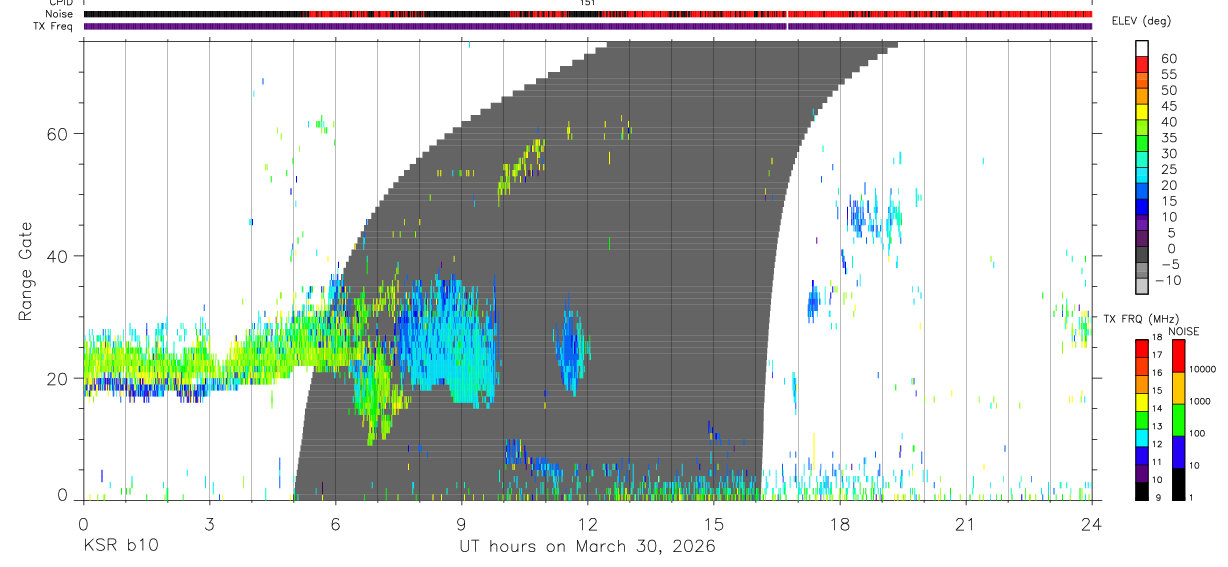
Task: Click the white top swatch in elevation legend
Action: (x=1142, y=47)
